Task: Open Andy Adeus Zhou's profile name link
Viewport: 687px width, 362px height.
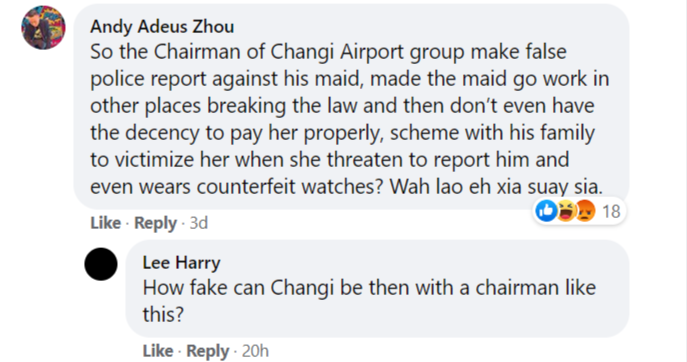Action: click(x=162, y=26)
